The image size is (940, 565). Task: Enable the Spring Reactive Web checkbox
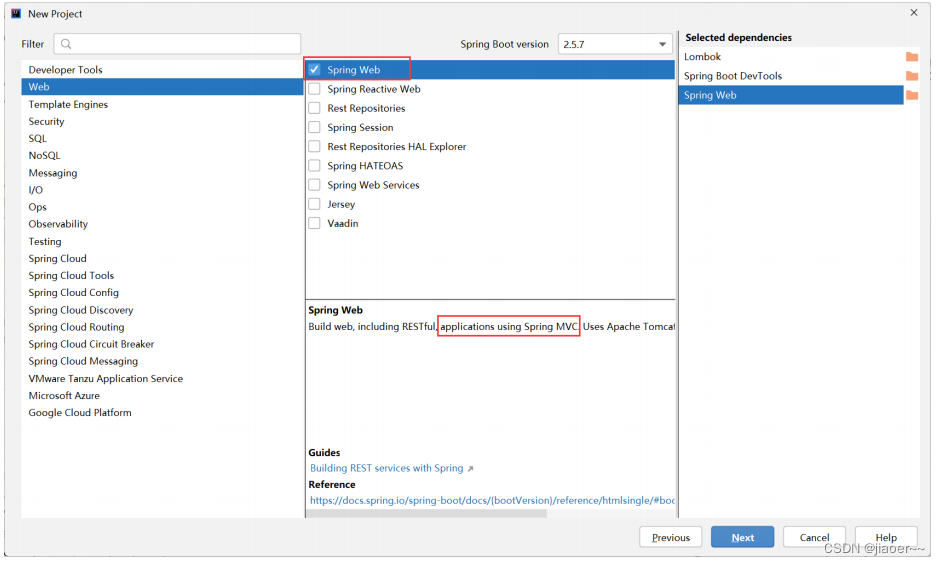point(314,89)
